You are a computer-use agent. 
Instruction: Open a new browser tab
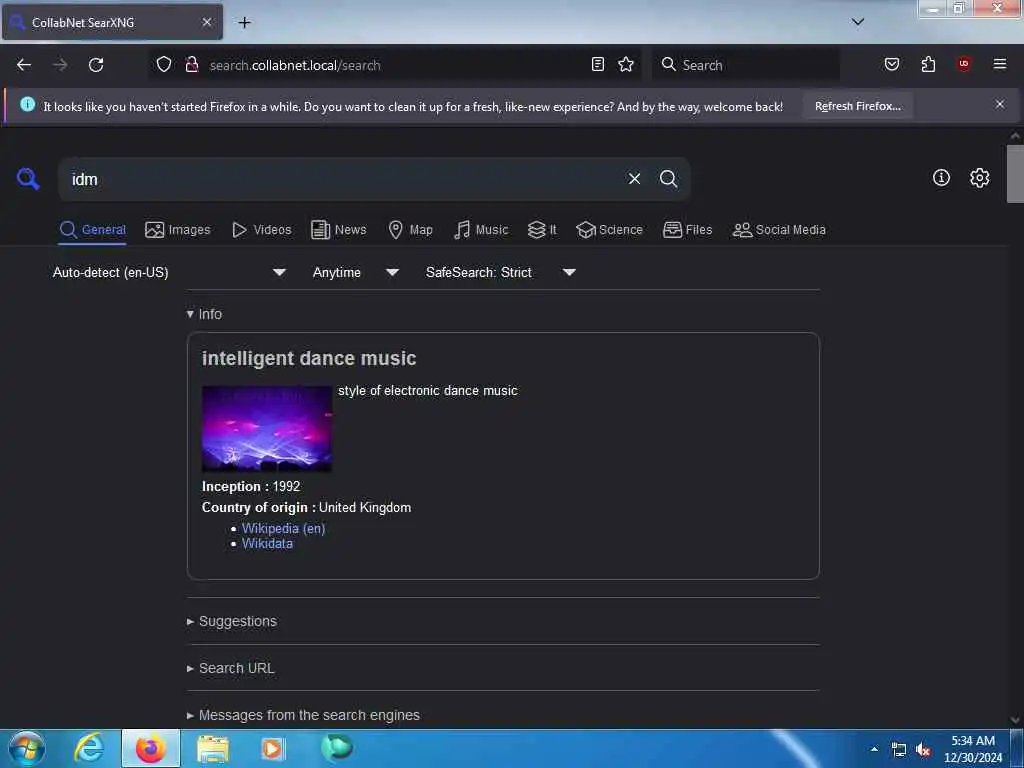(244, 22)
